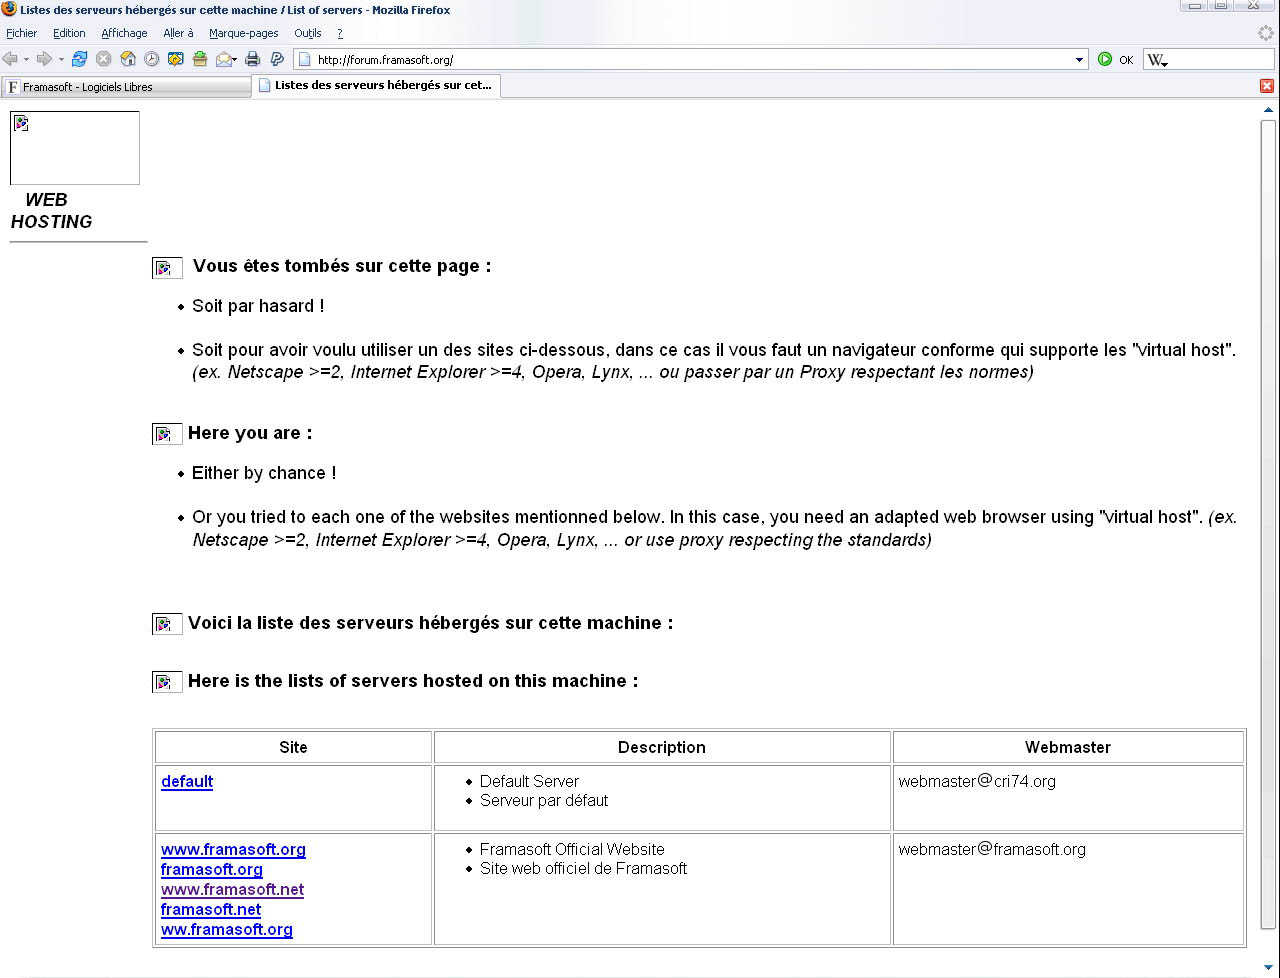The image size is (1280, 978).
Task: Print the page with the printer icon
Action: point(253,59)
